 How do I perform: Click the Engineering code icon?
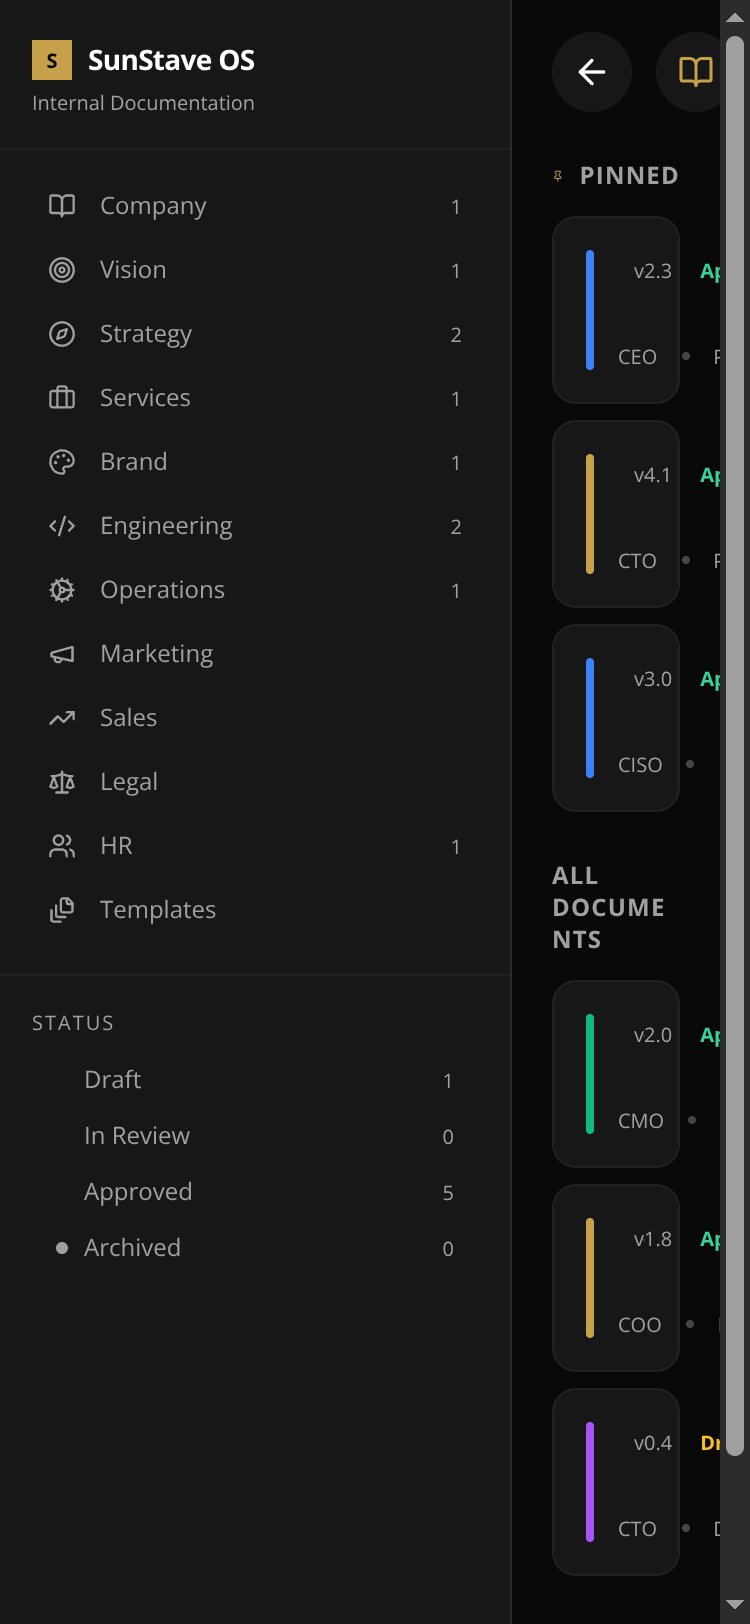(62, 526)
